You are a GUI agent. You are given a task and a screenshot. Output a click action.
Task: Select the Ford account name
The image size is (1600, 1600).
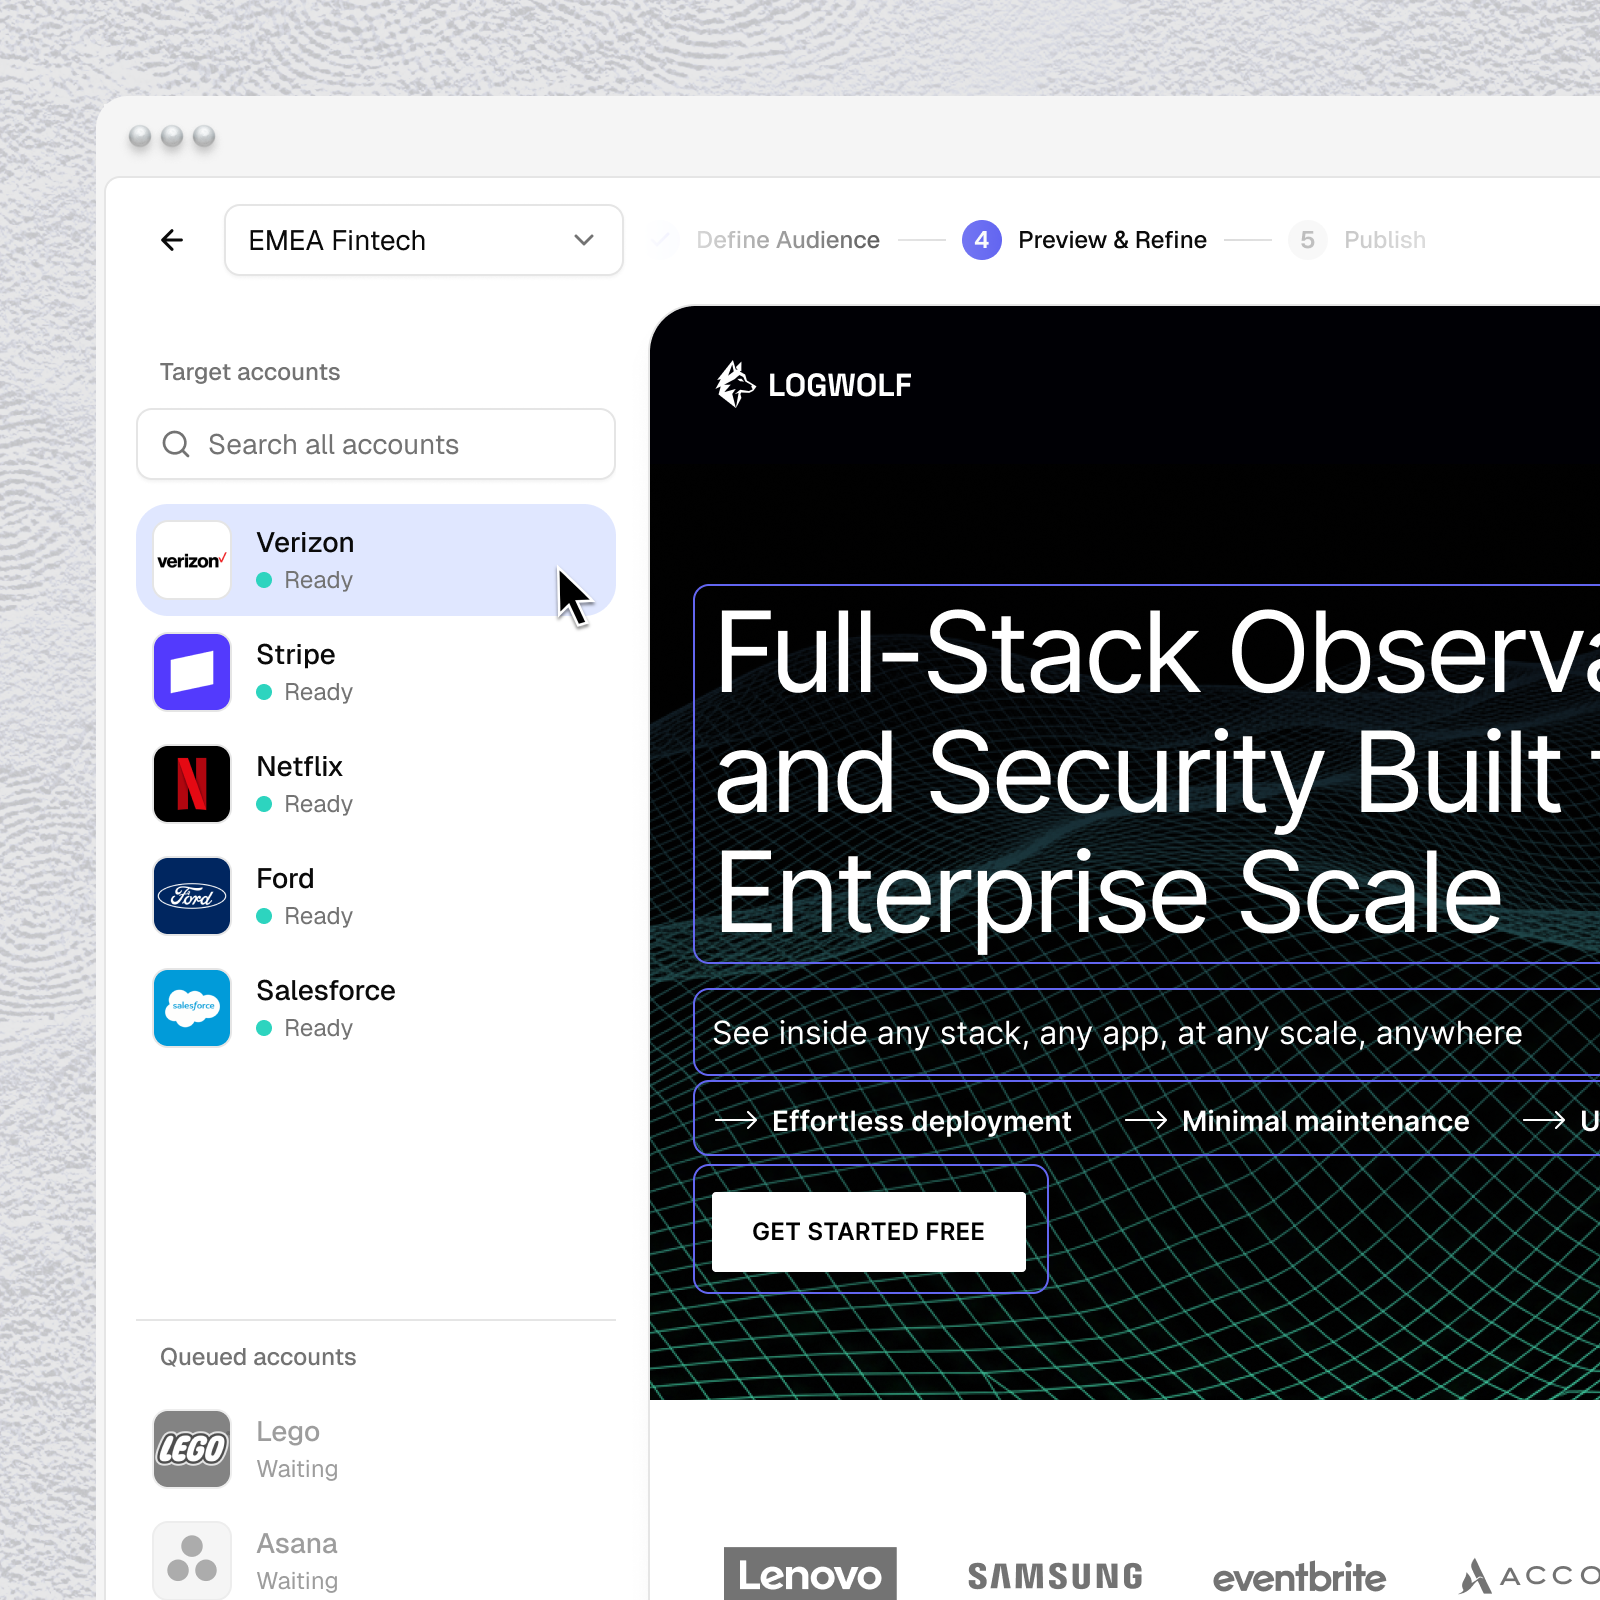tap(285, 879)
